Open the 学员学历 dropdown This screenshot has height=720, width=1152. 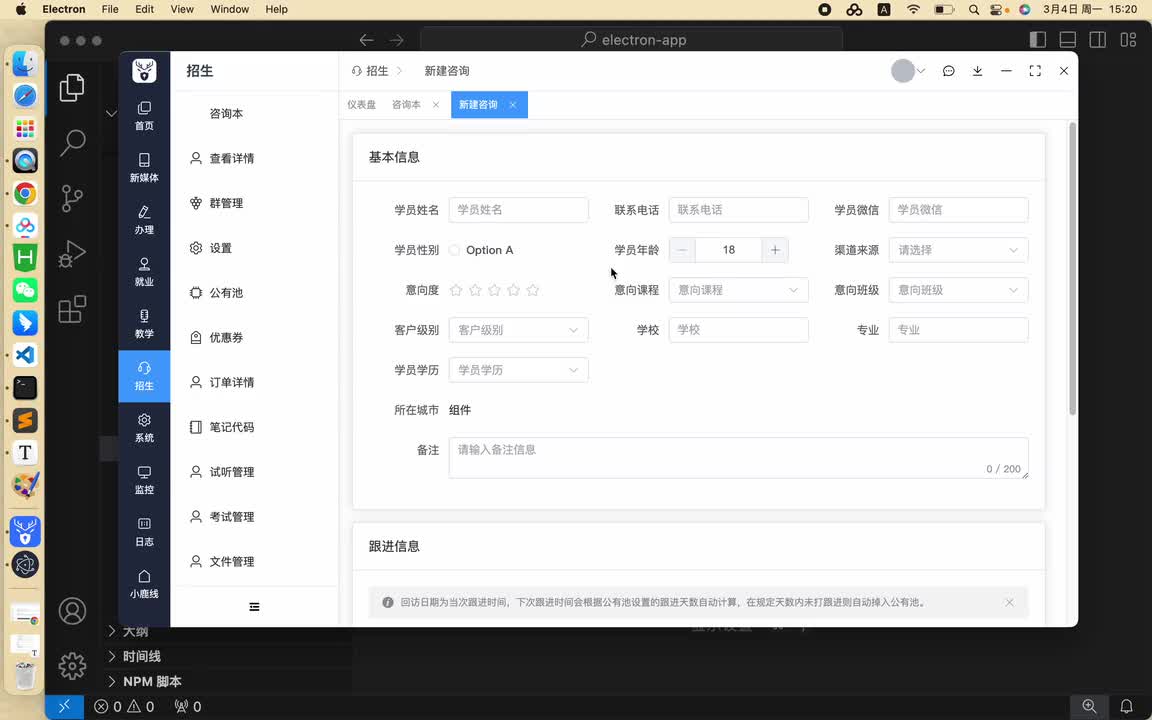point(518,370)
